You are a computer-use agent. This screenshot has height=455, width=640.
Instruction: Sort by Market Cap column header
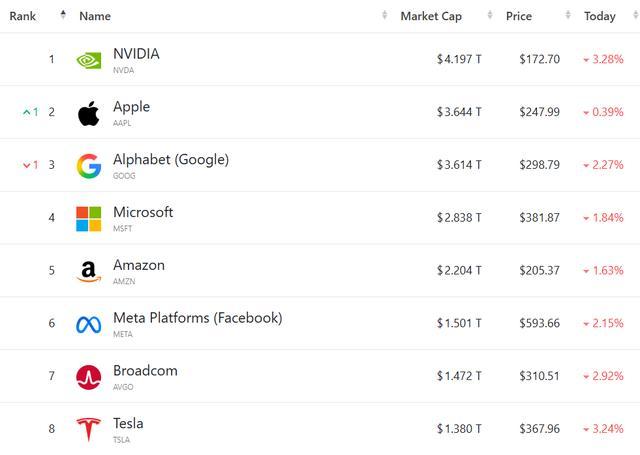click(432, 16)
